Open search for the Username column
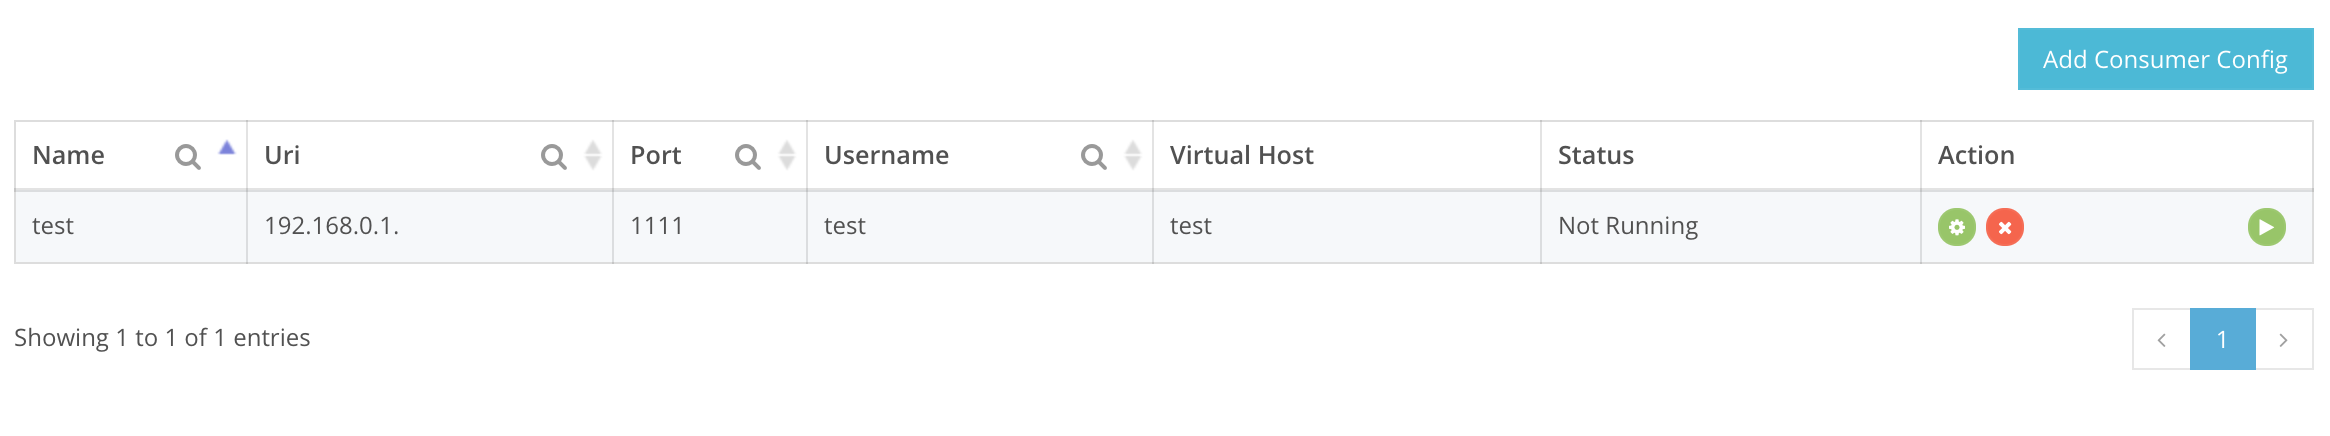Screen dimensions: 2330x436 click(x=1093, y=156)
